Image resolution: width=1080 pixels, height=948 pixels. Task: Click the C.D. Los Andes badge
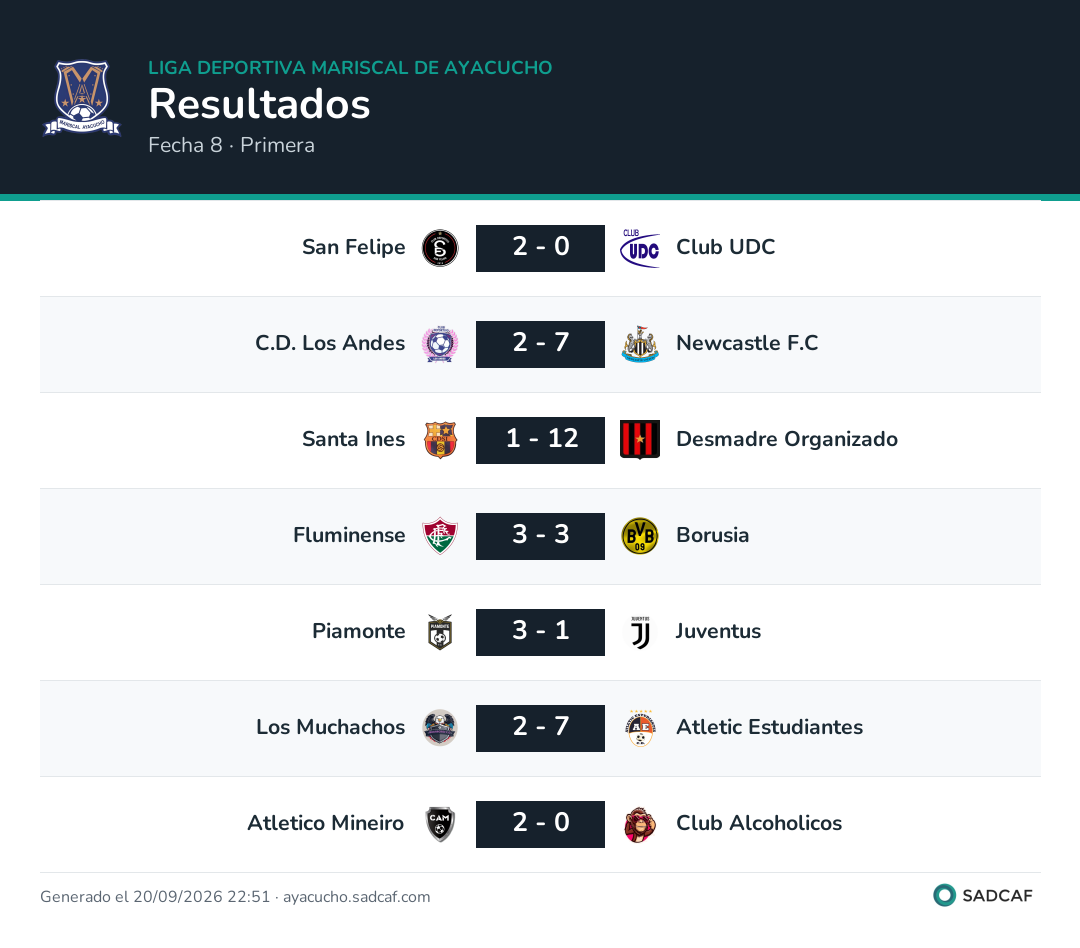440,344
